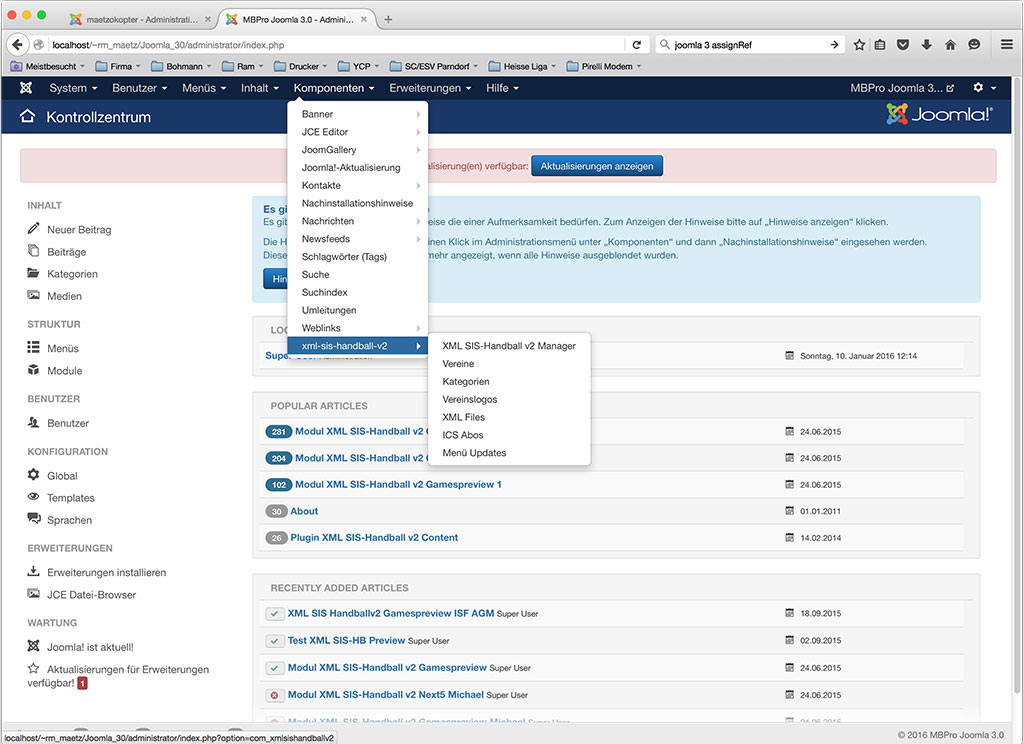Click the users icon beside Benutzer in sidebar
The height and width of the screenshot is (744, 1024).
pyautogui.click(x=33, y=422)
